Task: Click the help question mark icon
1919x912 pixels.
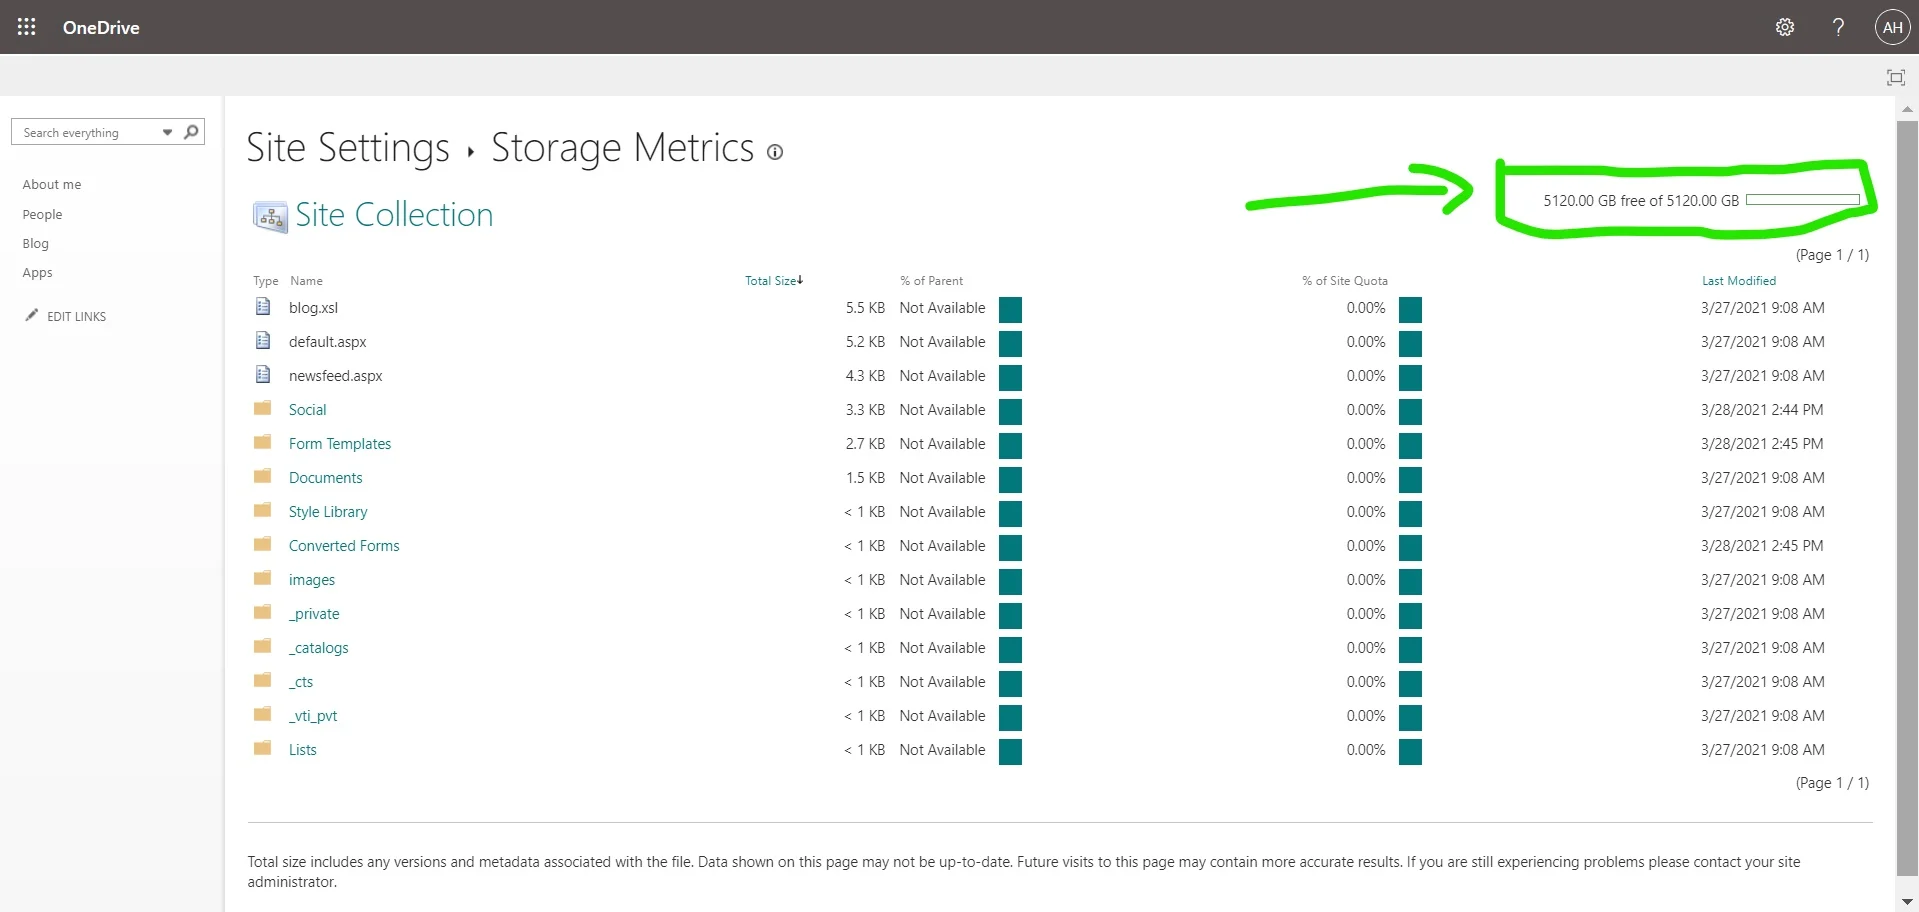Action: tap(1838, 27)
